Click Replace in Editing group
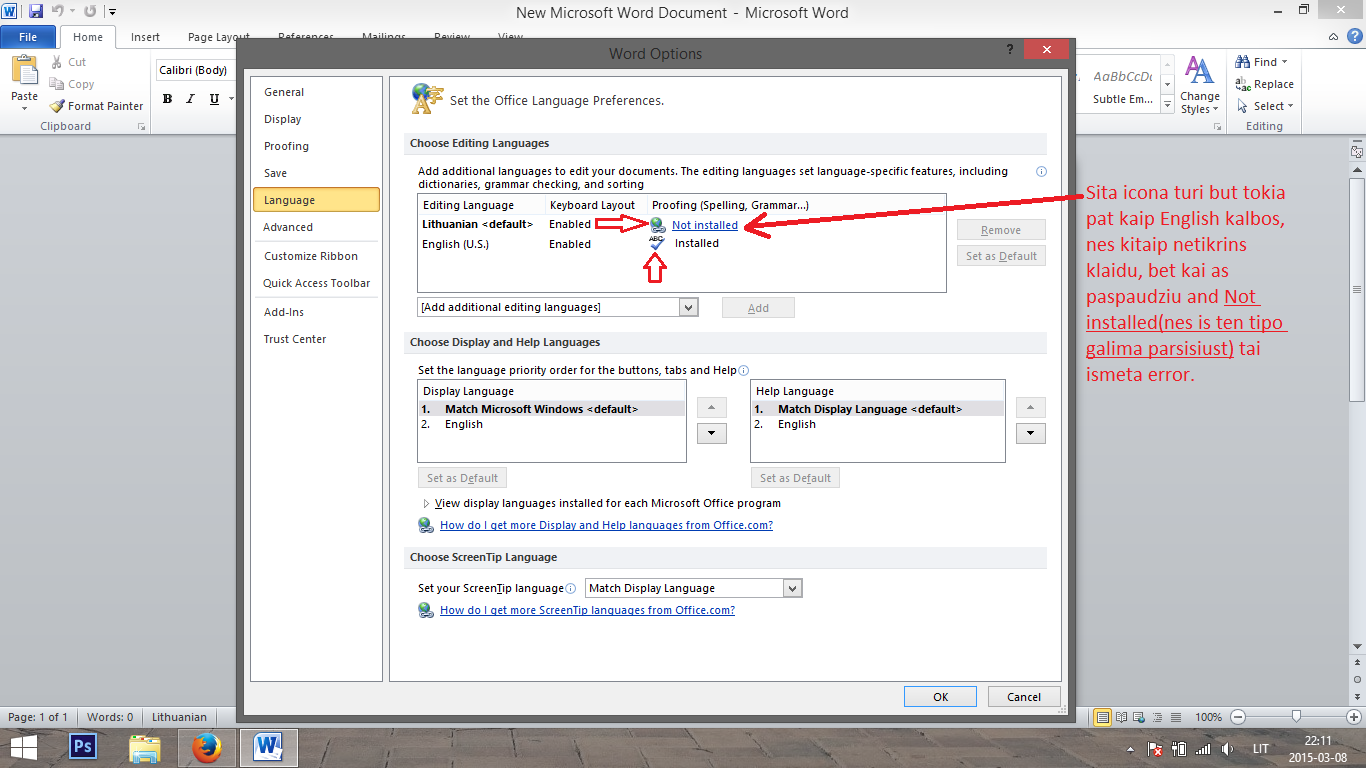Image resolution: width=1366 pixels, height=768 pixels. pyautogui.click(x=1265, y=84)
